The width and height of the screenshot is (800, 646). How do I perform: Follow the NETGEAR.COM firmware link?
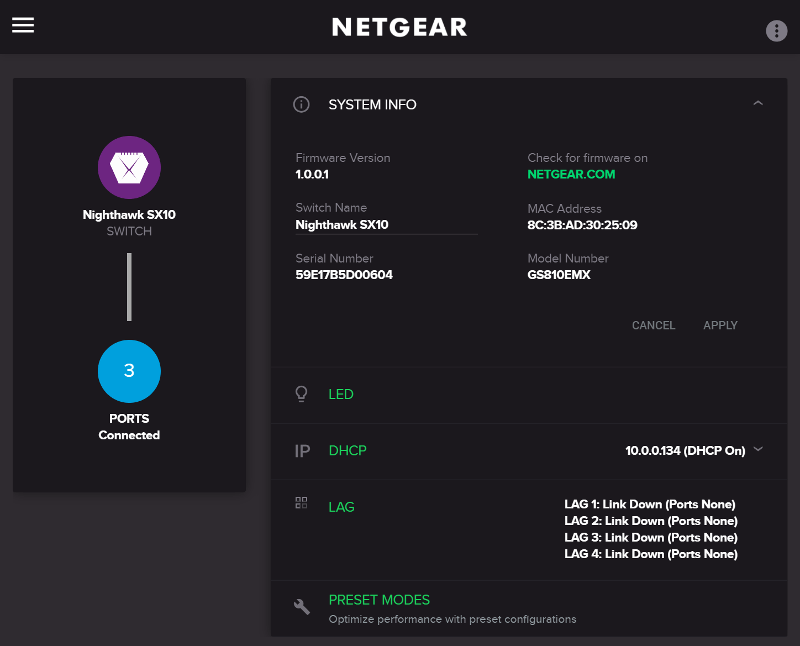click(x=571, y=174)
